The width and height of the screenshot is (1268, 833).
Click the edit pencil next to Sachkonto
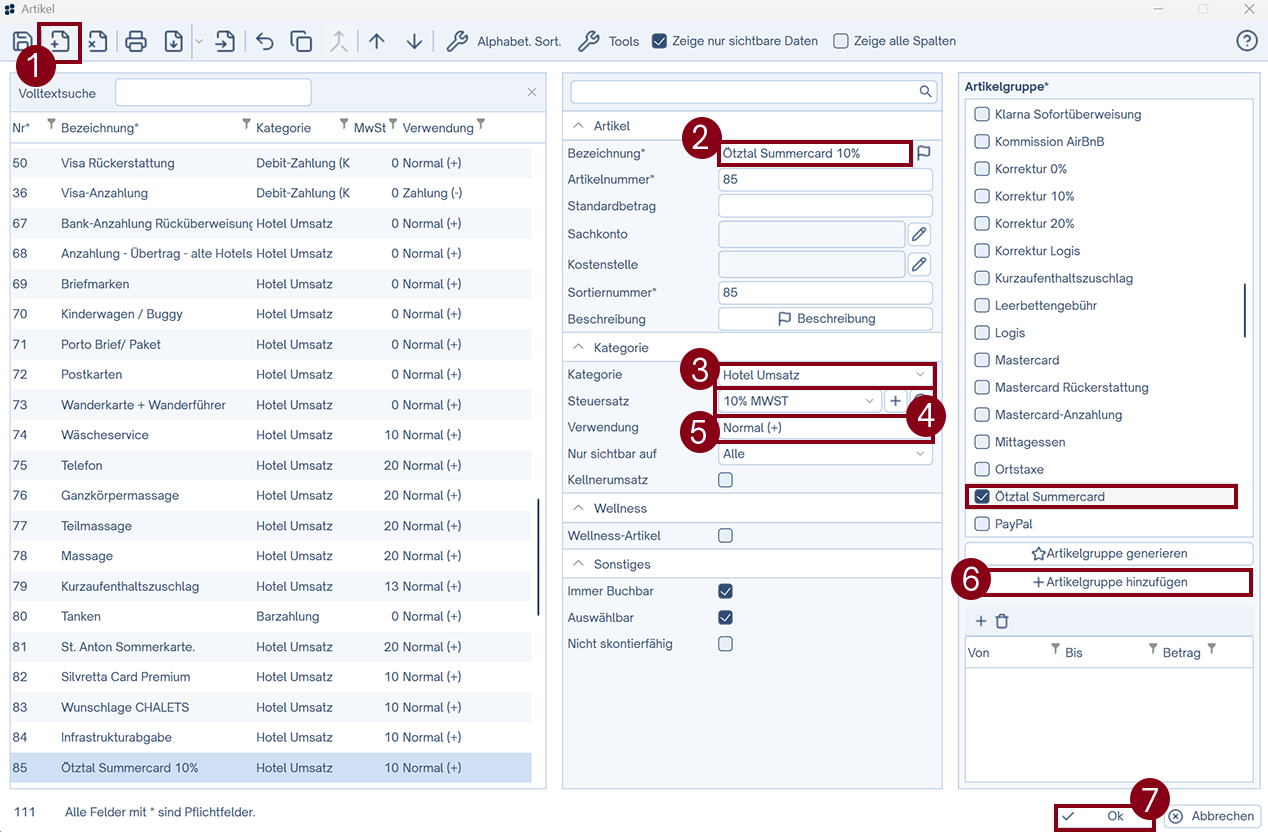[919, 234]
